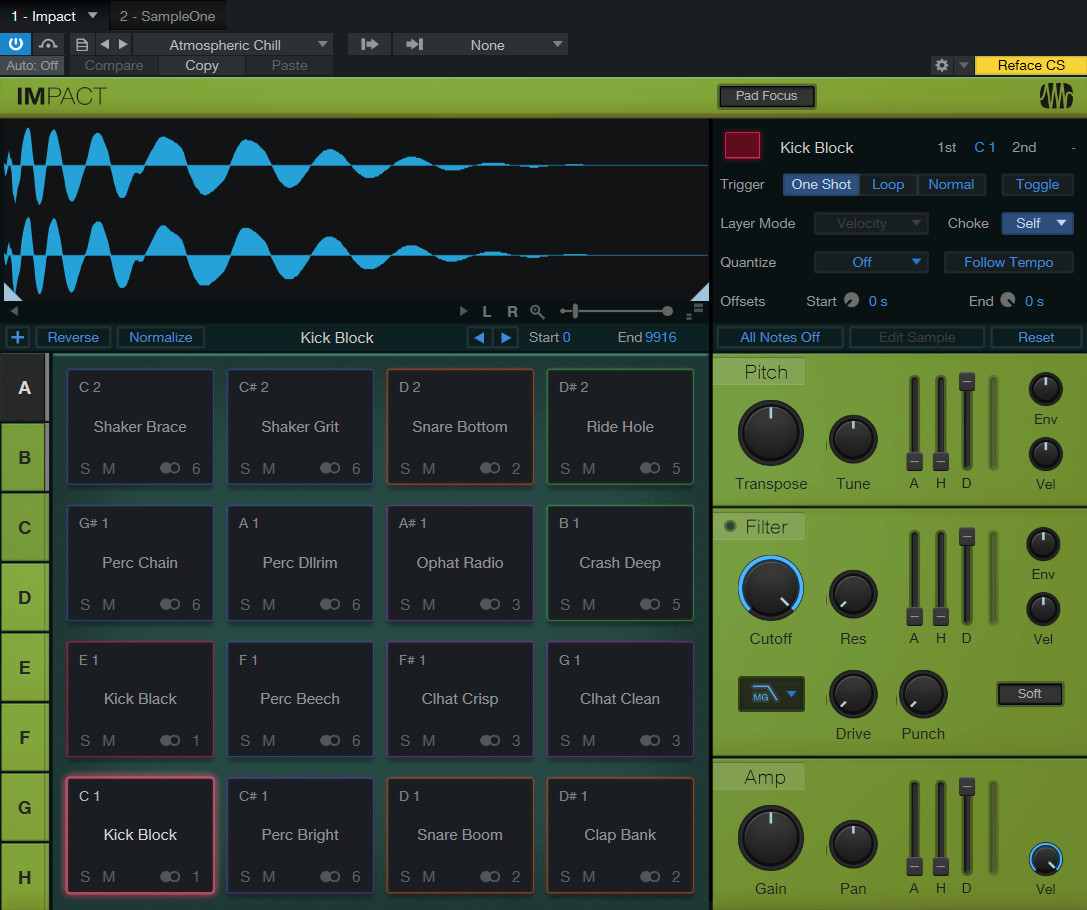This screenshot has height=910, width=1087.
Task: Click the Amp Gain knob
Action: [x=771, y=838]
